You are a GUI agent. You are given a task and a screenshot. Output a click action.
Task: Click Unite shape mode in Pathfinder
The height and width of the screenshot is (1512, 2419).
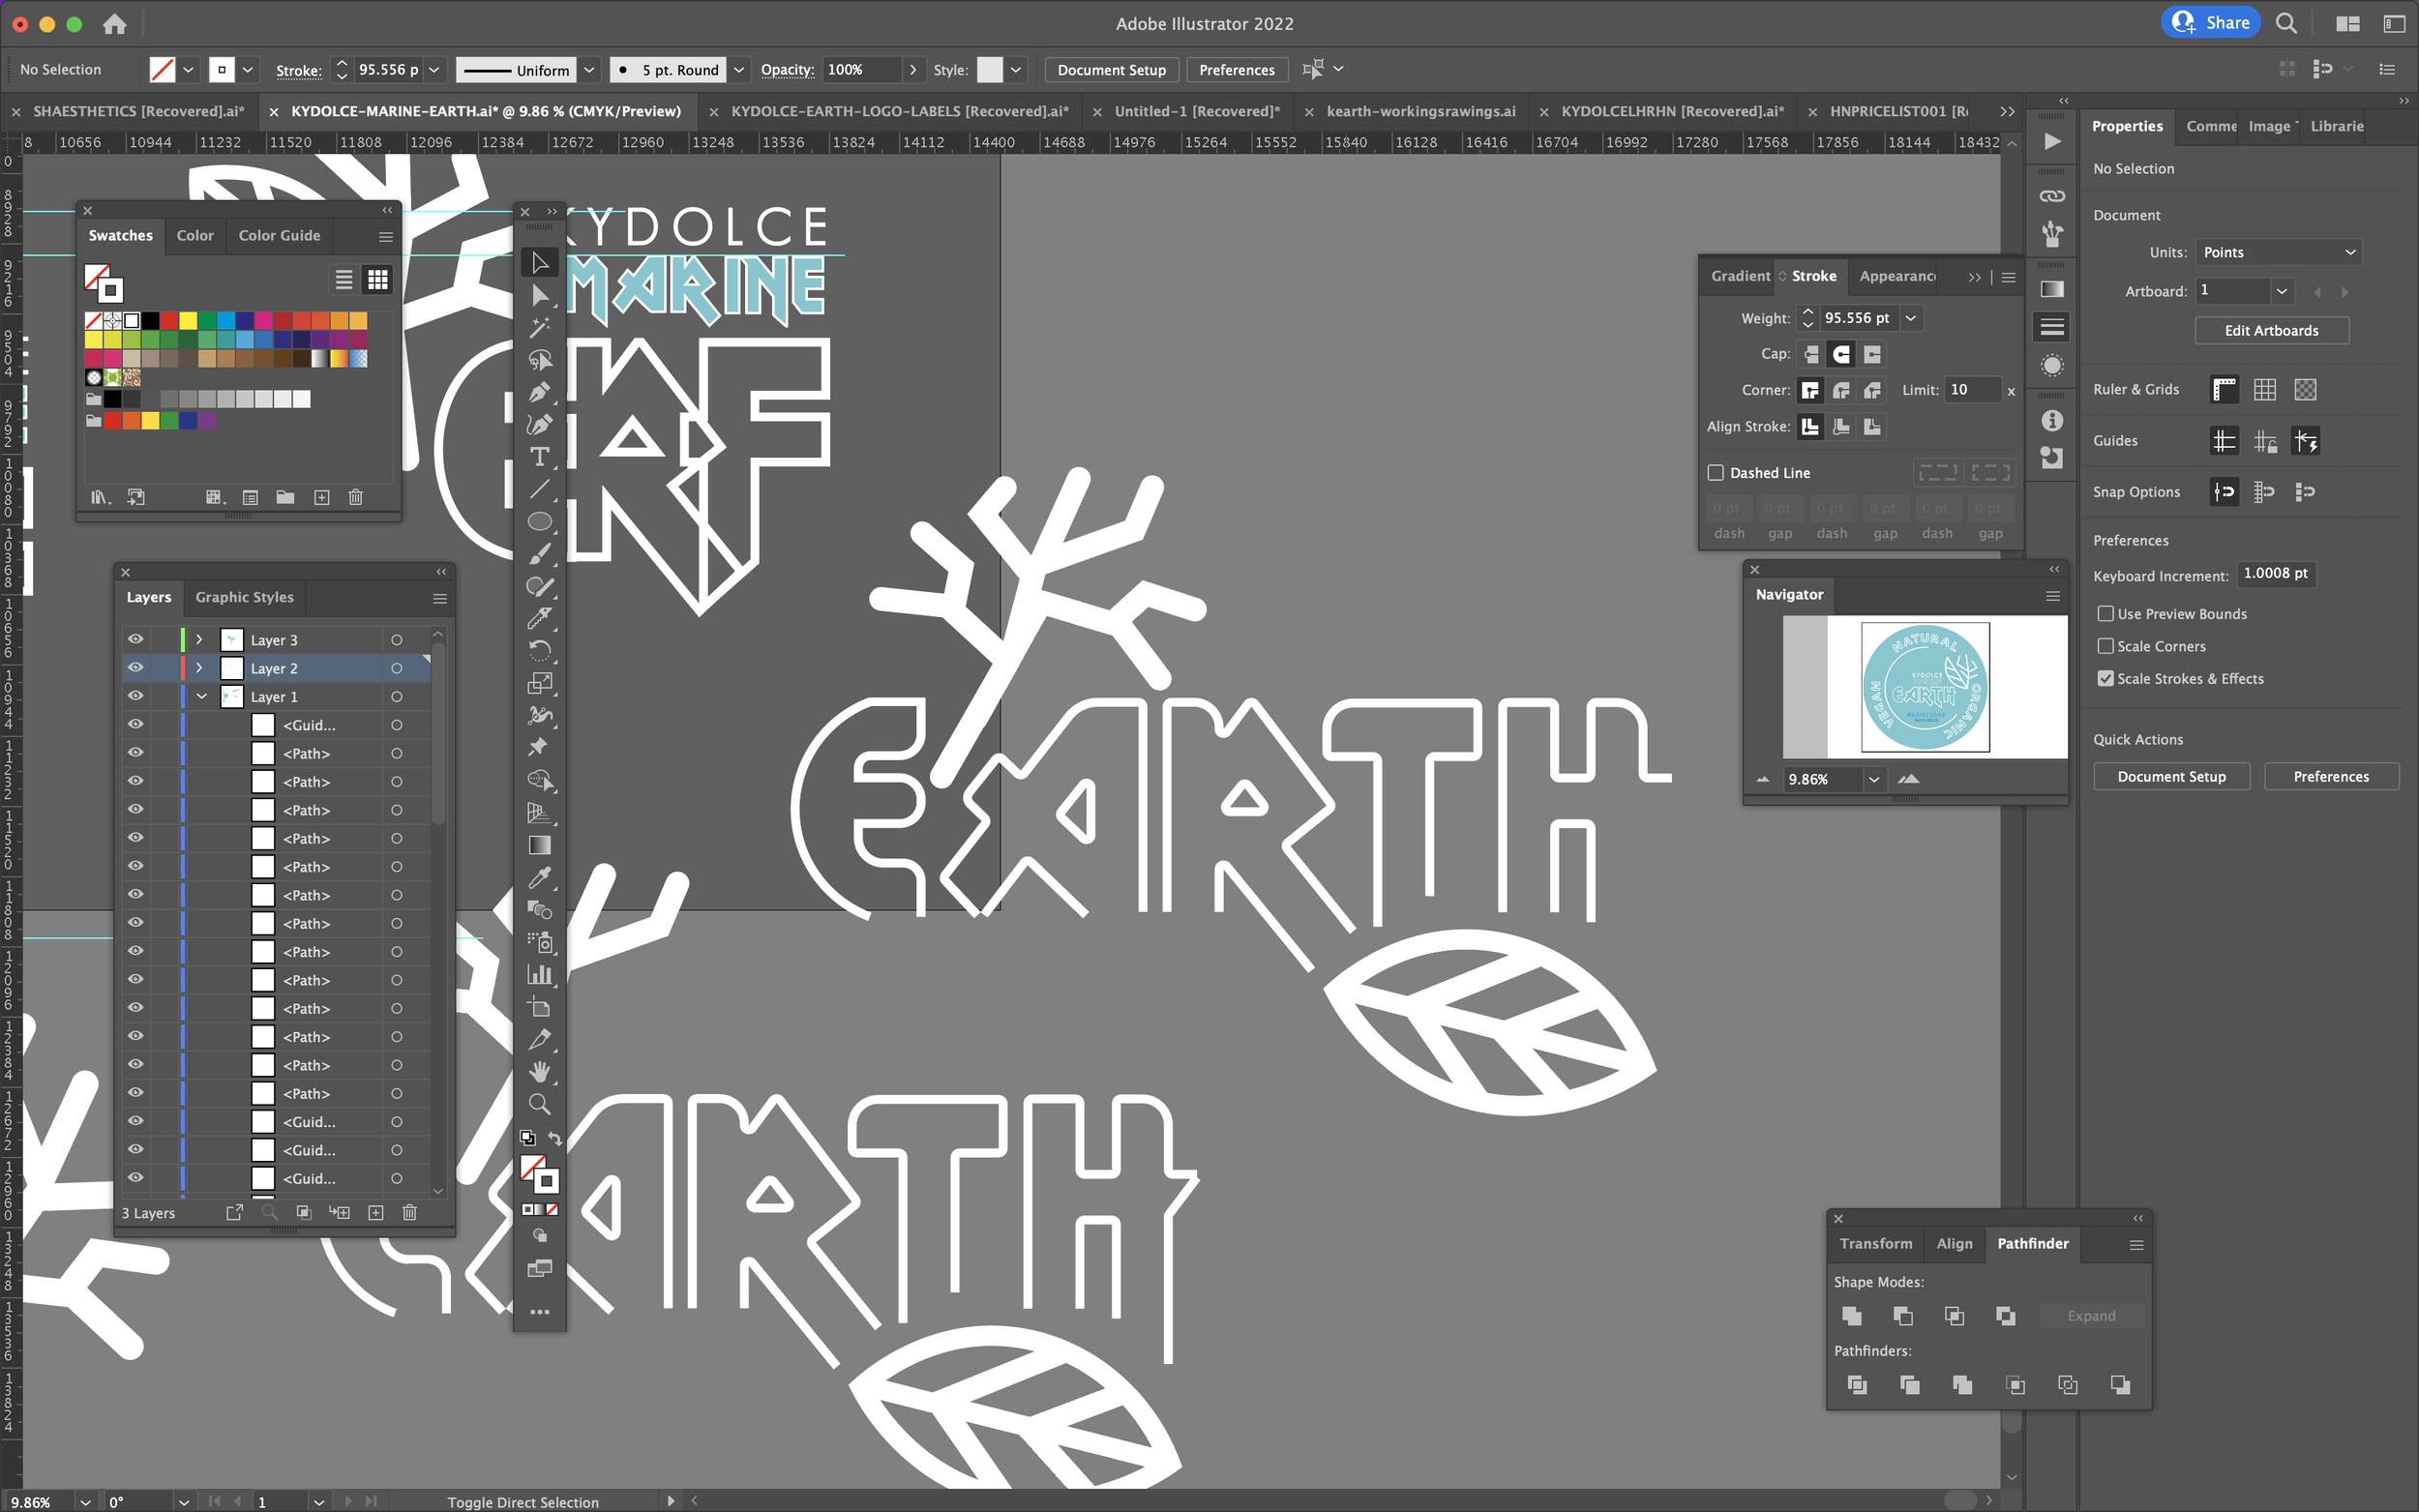tap(1851, 1315)
